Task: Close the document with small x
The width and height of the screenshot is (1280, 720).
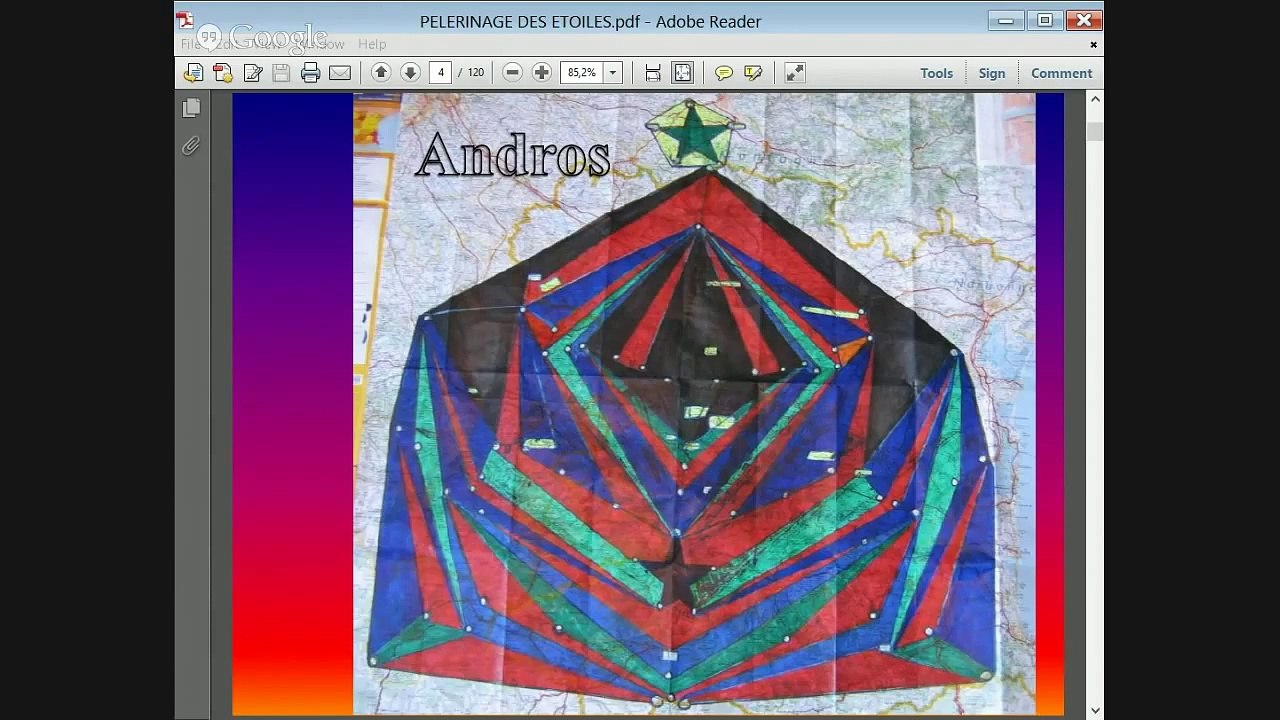Action: 1093,44
